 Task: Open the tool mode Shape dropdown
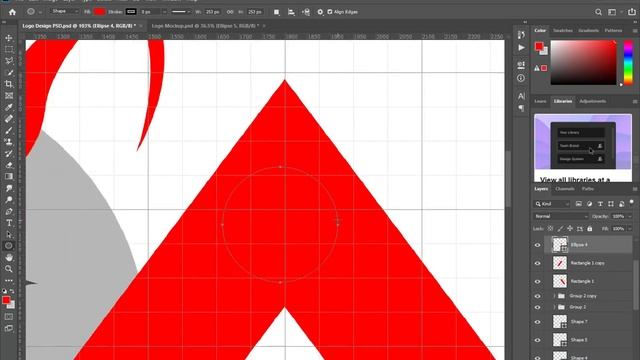(64, 11)
